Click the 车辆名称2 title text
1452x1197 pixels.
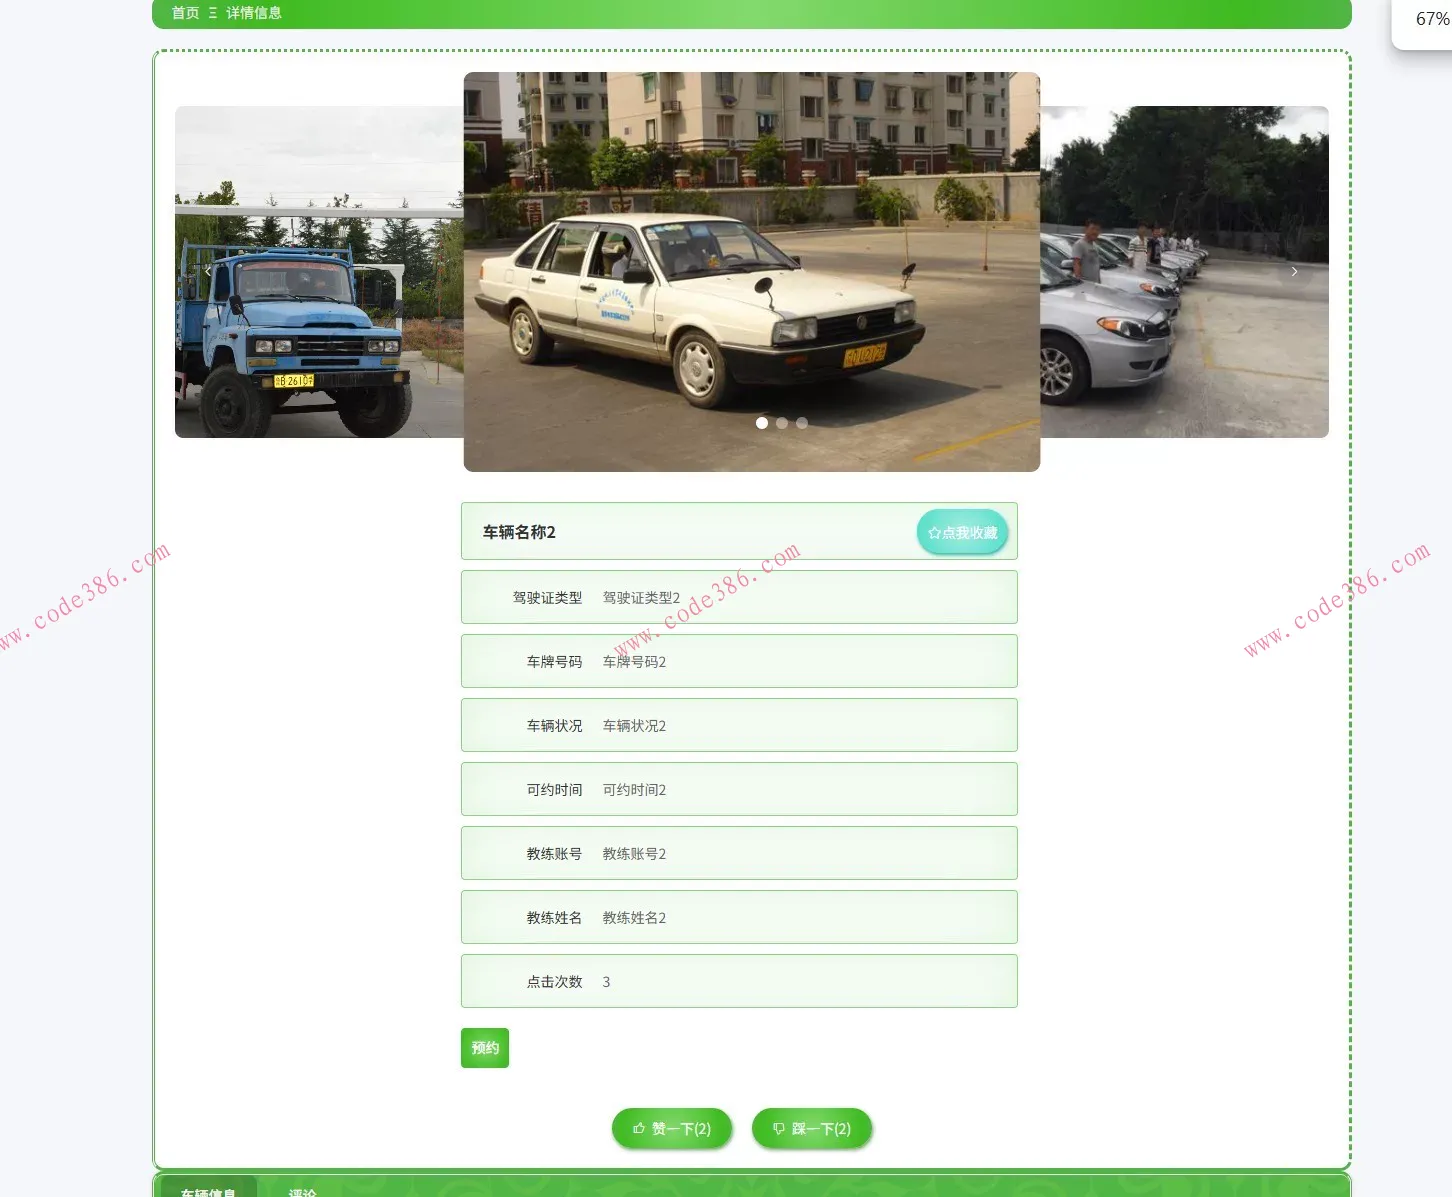tap(519, 532)
